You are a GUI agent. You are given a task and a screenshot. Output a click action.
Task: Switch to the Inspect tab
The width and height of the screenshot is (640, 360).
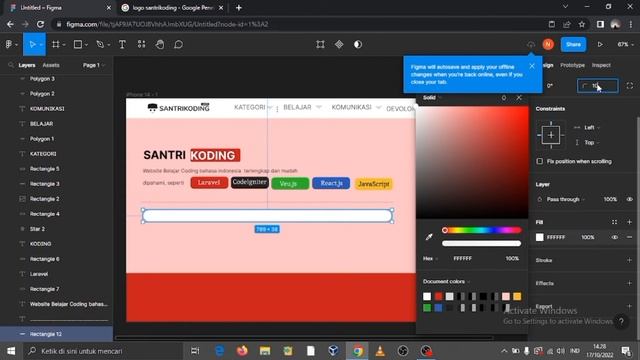click(x=601, y=65)
